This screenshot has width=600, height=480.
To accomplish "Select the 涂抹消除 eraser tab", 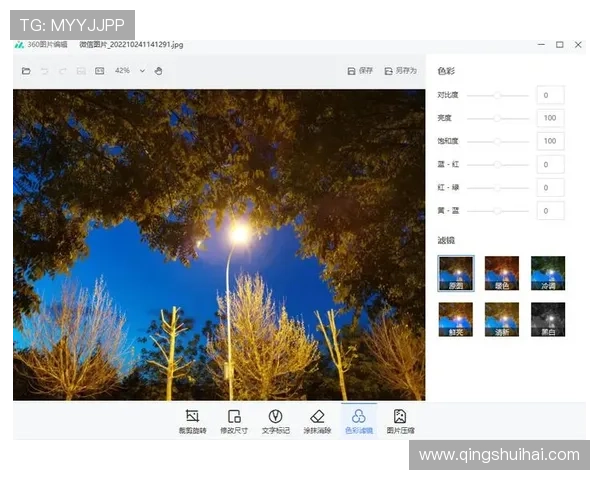I will [x=317, y=421].
